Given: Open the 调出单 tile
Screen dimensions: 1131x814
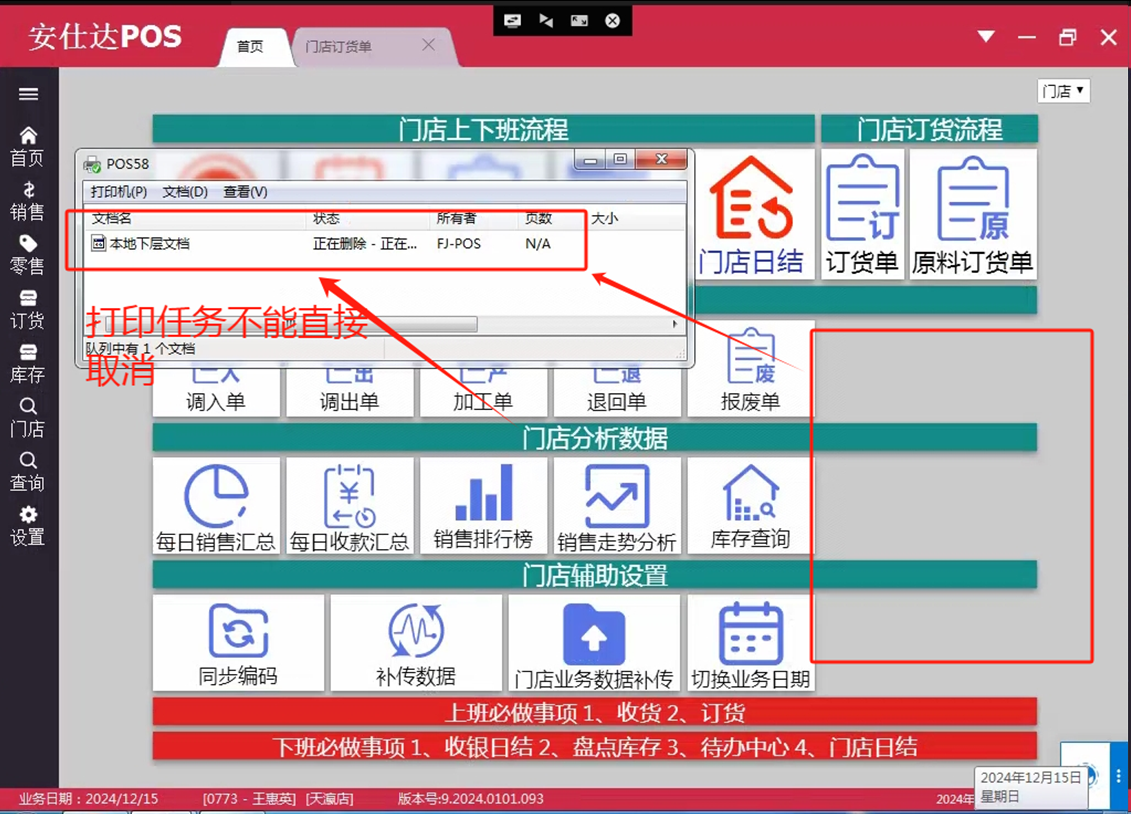Looking at the screenshot, I should click(x=349, y=392).
